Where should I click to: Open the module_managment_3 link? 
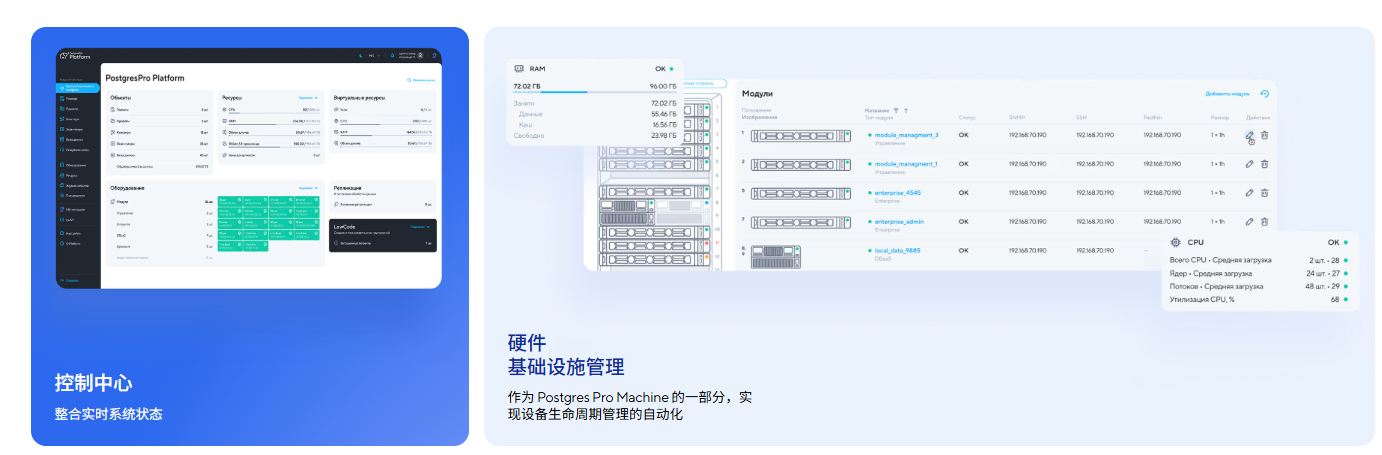pos(906,134)
